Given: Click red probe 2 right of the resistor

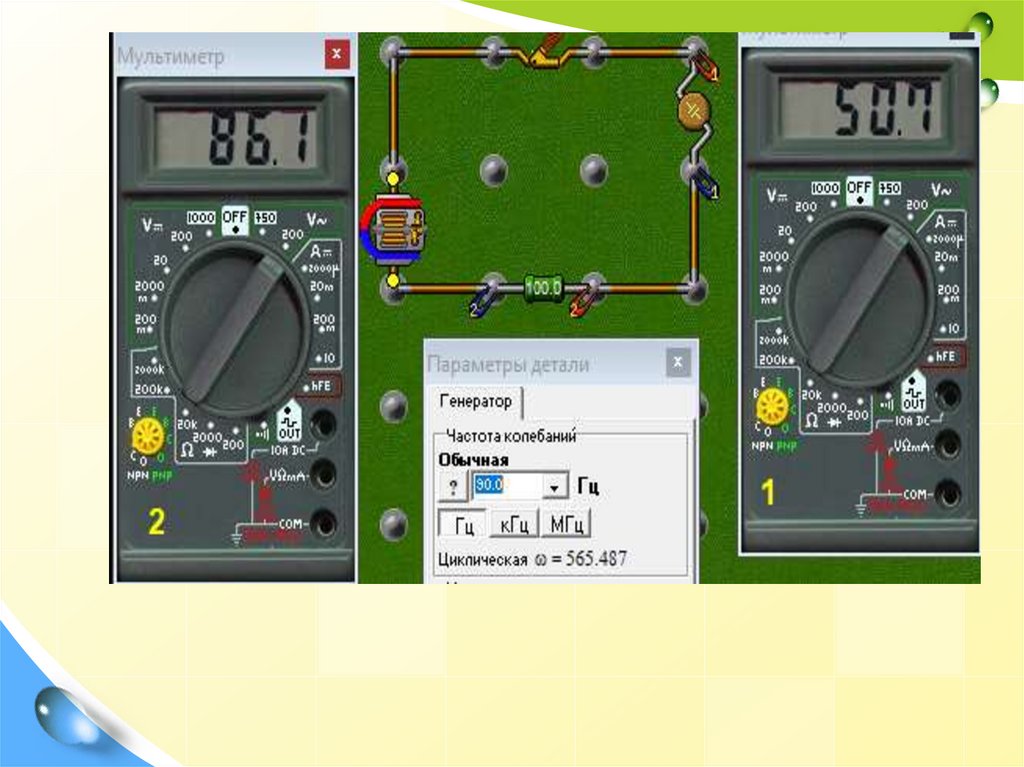Looking at the screenshot, I should pos(583,301).
